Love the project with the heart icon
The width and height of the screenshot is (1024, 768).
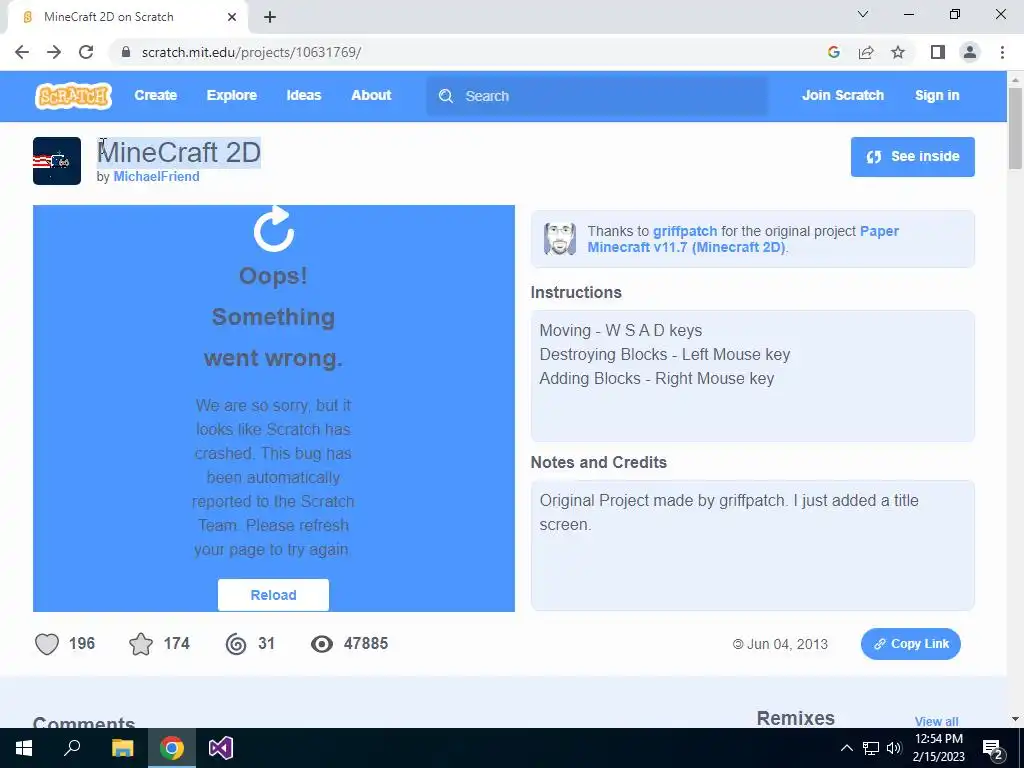click(x=47, y=644)
